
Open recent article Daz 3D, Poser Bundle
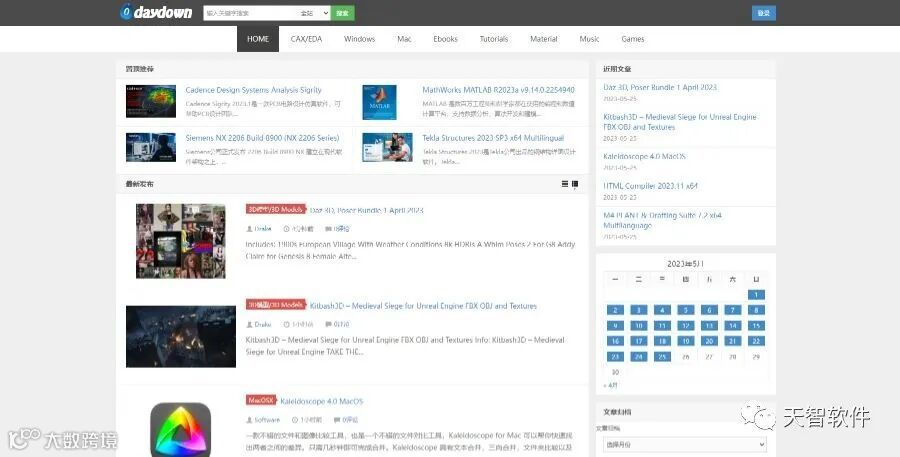click(x=660, y=87)
